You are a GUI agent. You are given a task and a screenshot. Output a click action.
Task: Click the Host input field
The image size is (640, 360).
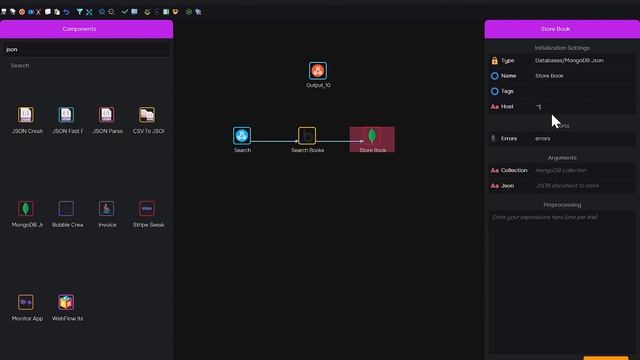tap(584, 107)
